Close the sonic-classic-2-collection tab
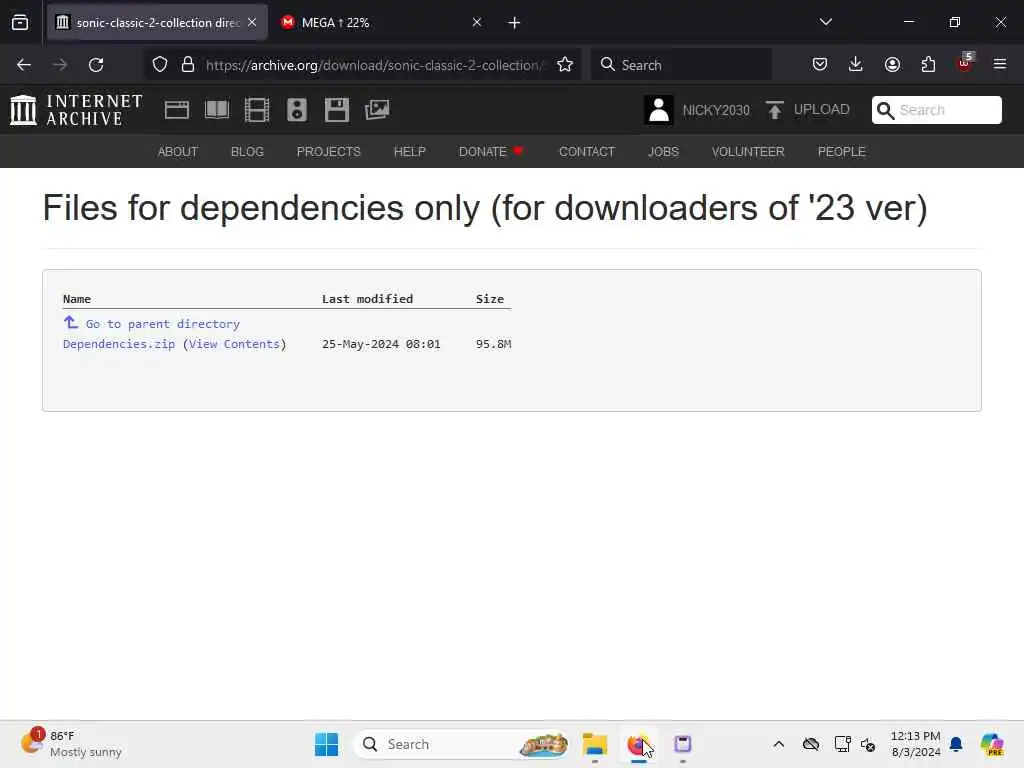The width and height of the screenshot is (1024, 768). 252,22
